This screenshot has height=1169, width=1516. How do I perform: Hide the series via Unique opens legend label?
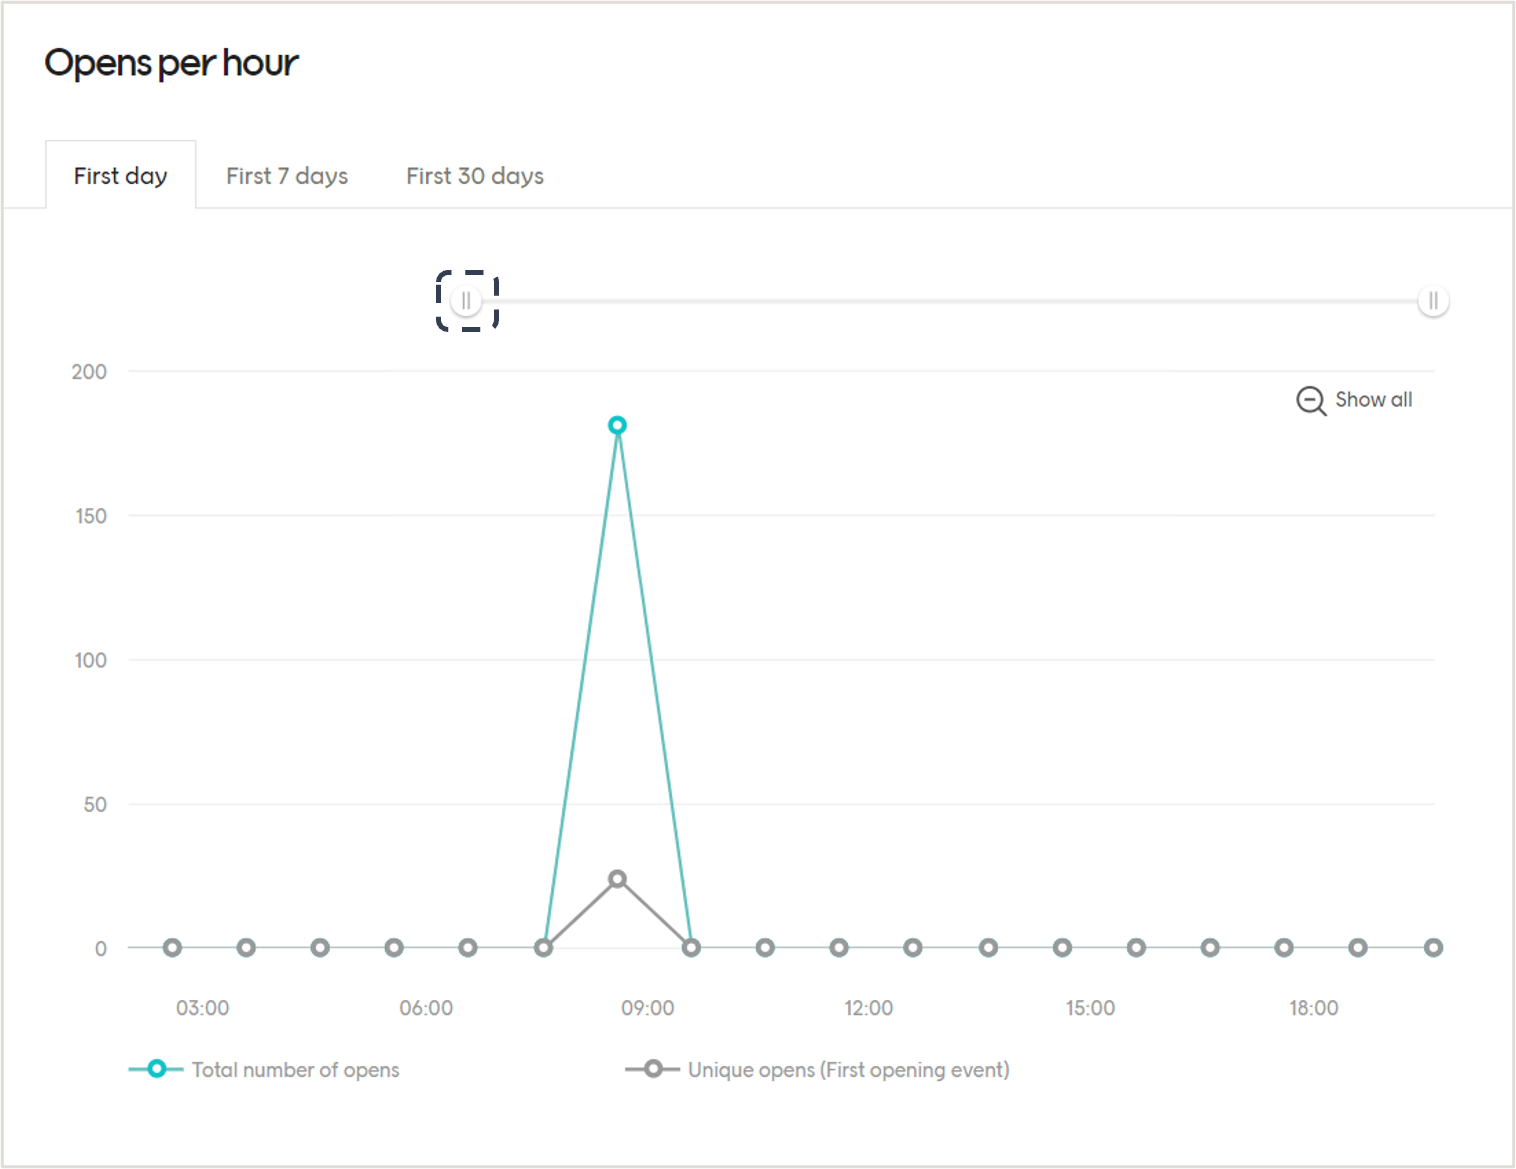(847, 1069)
